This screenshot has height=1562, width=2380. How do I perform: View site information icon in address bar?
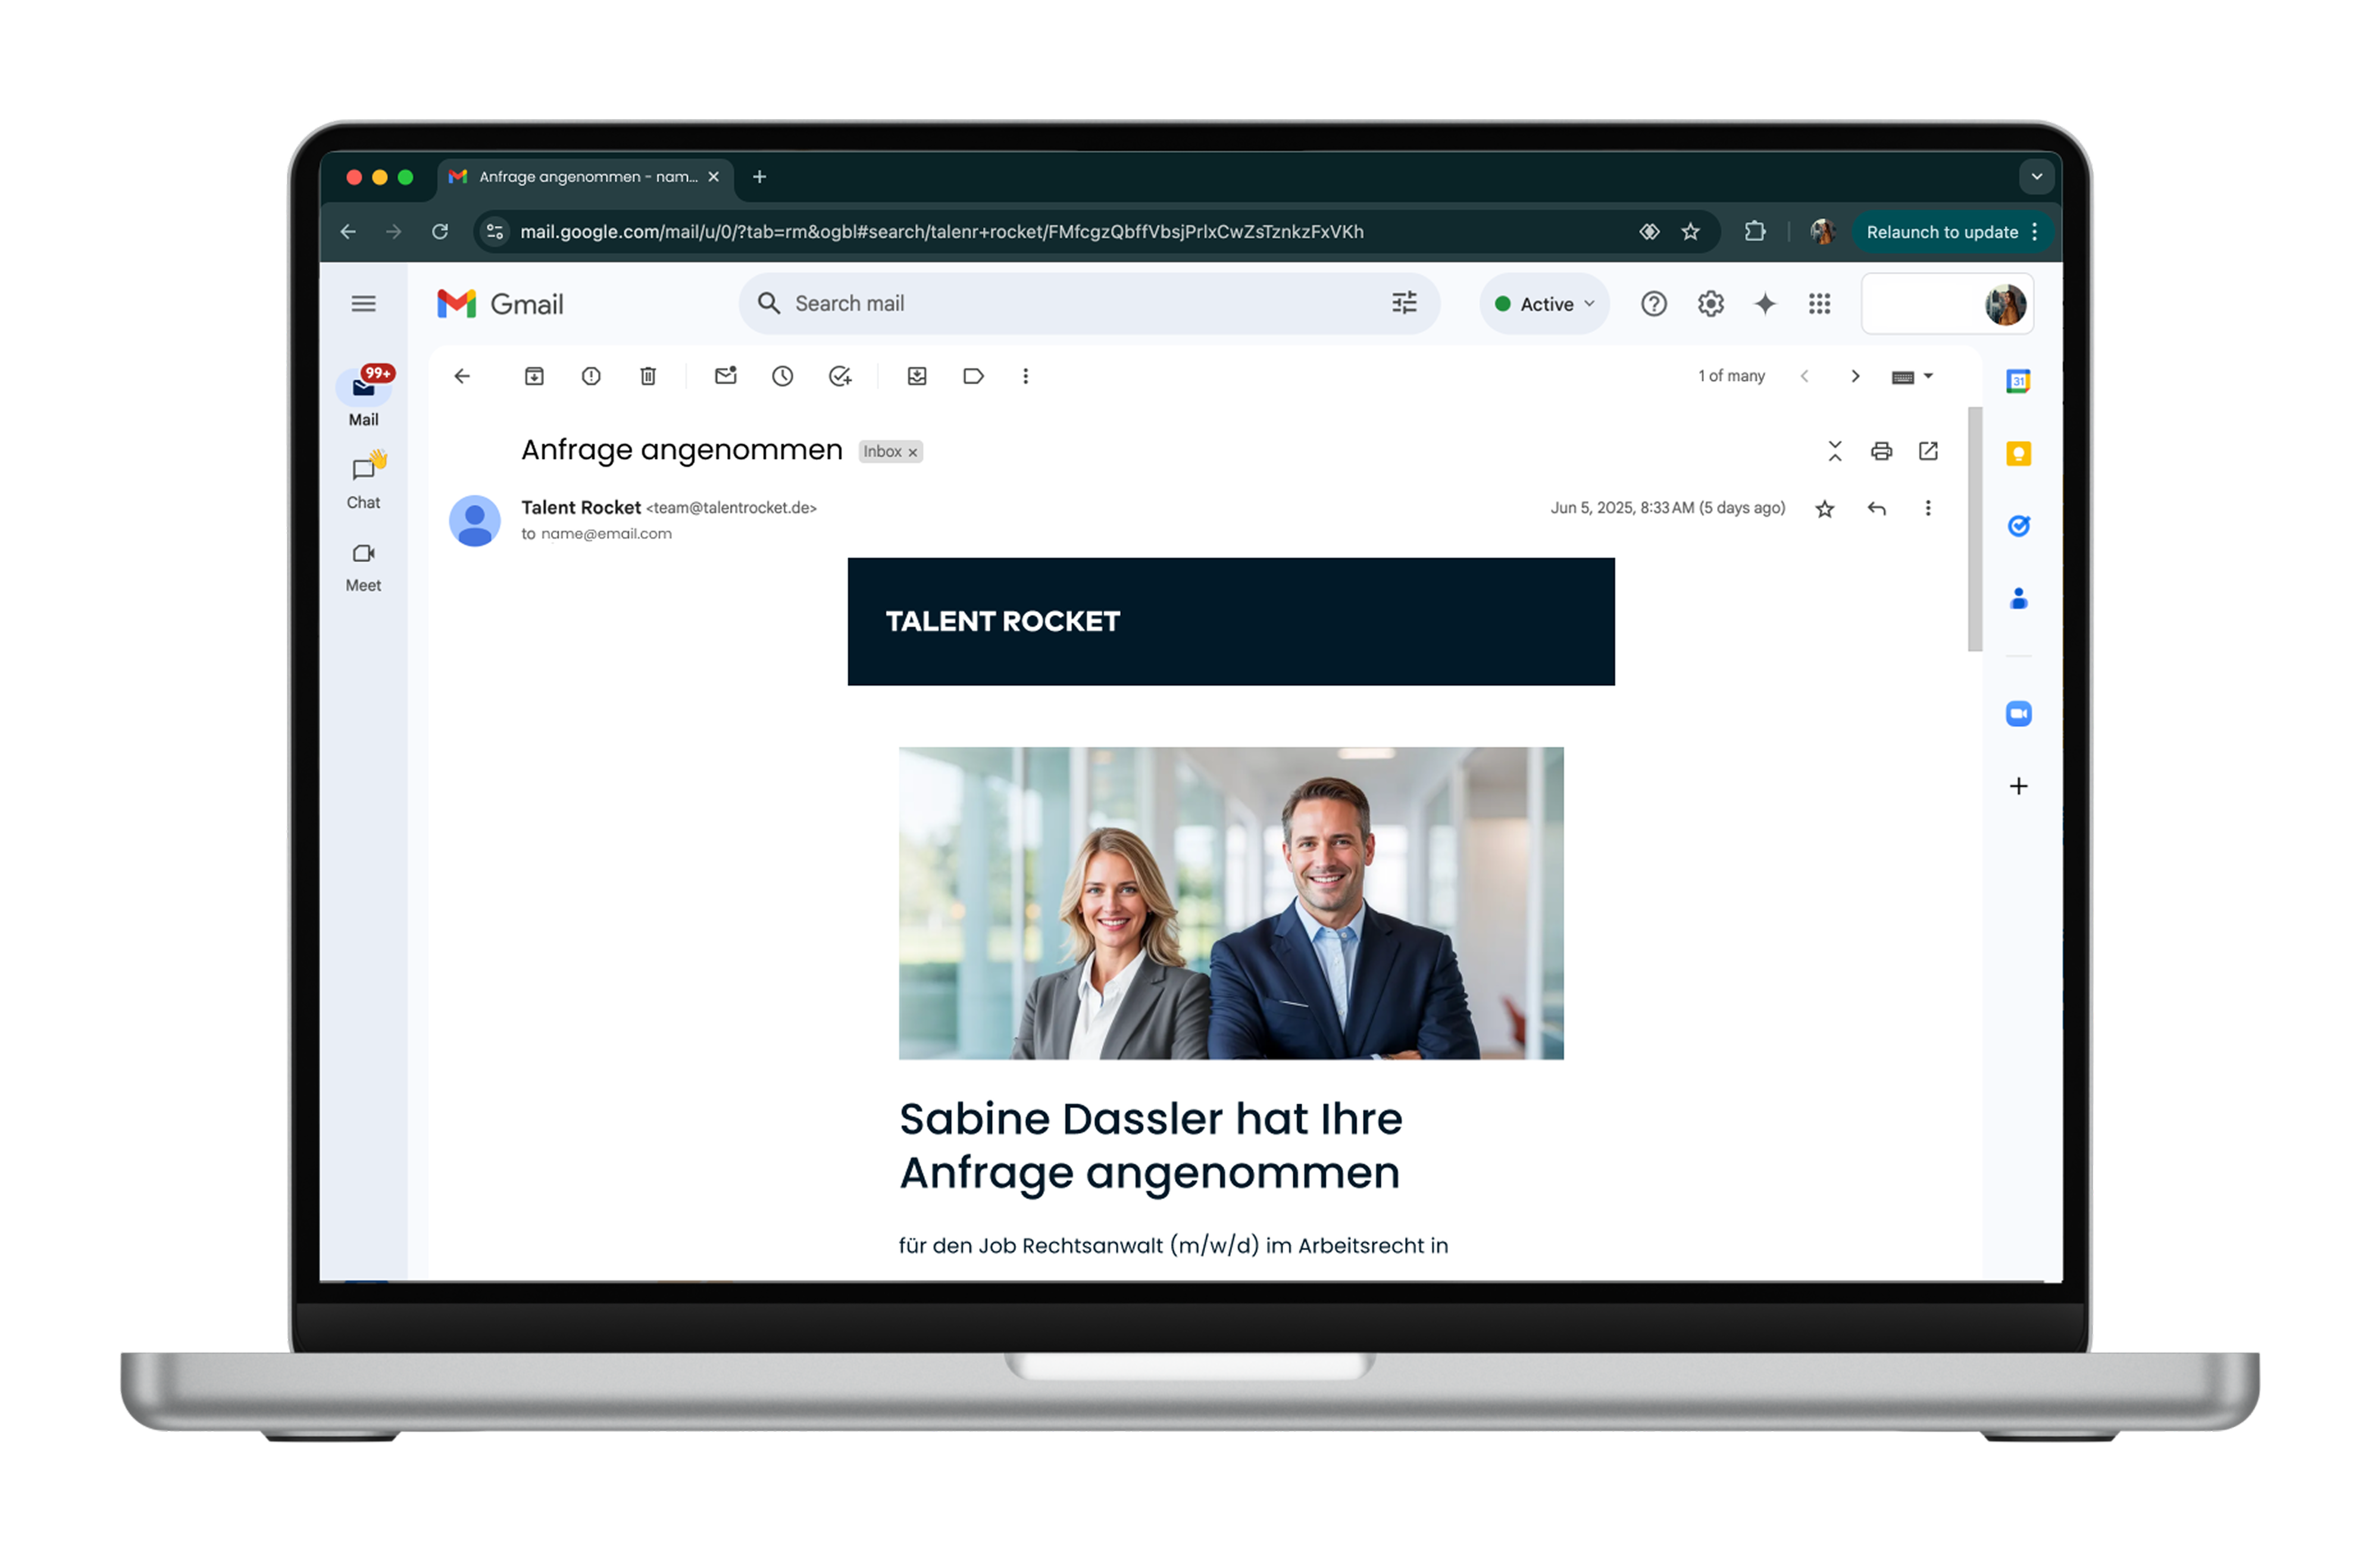pyautogui.click(x=495, y=232)
